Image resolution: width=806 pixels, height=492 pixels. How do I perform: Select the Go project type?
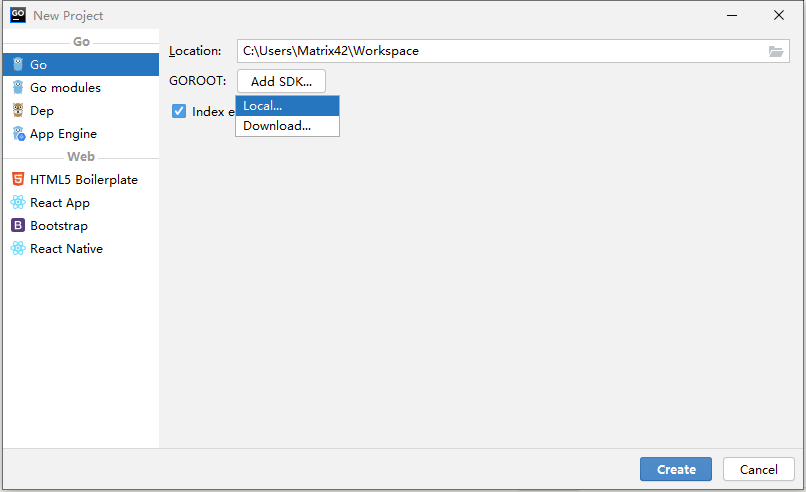click(81, 64)
